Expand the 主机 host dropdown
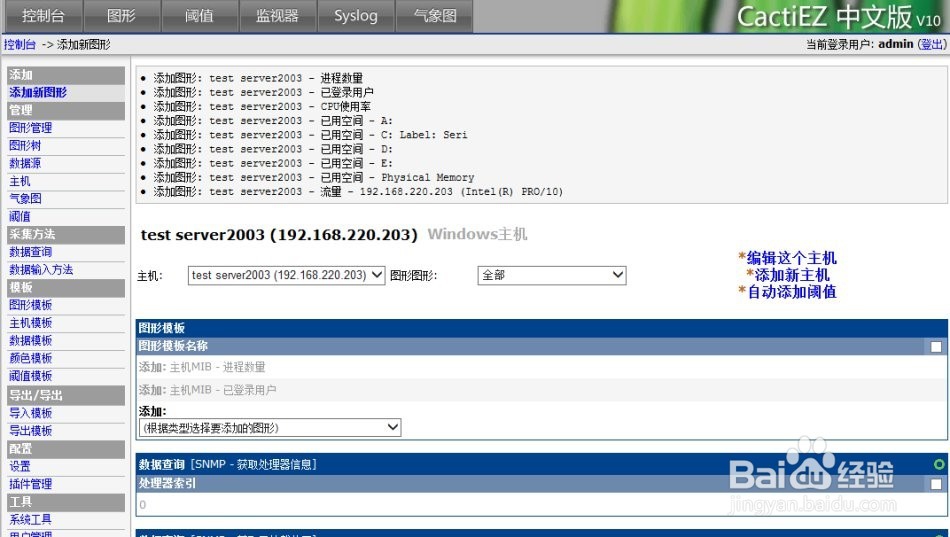This screenshot has height=537, width=950. [286, 275]
